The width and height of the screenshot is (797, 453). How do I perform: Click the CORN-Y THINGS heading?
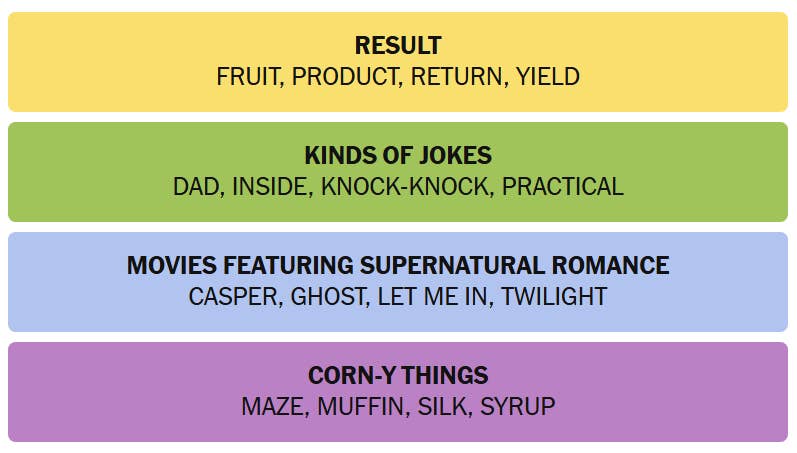398,375
